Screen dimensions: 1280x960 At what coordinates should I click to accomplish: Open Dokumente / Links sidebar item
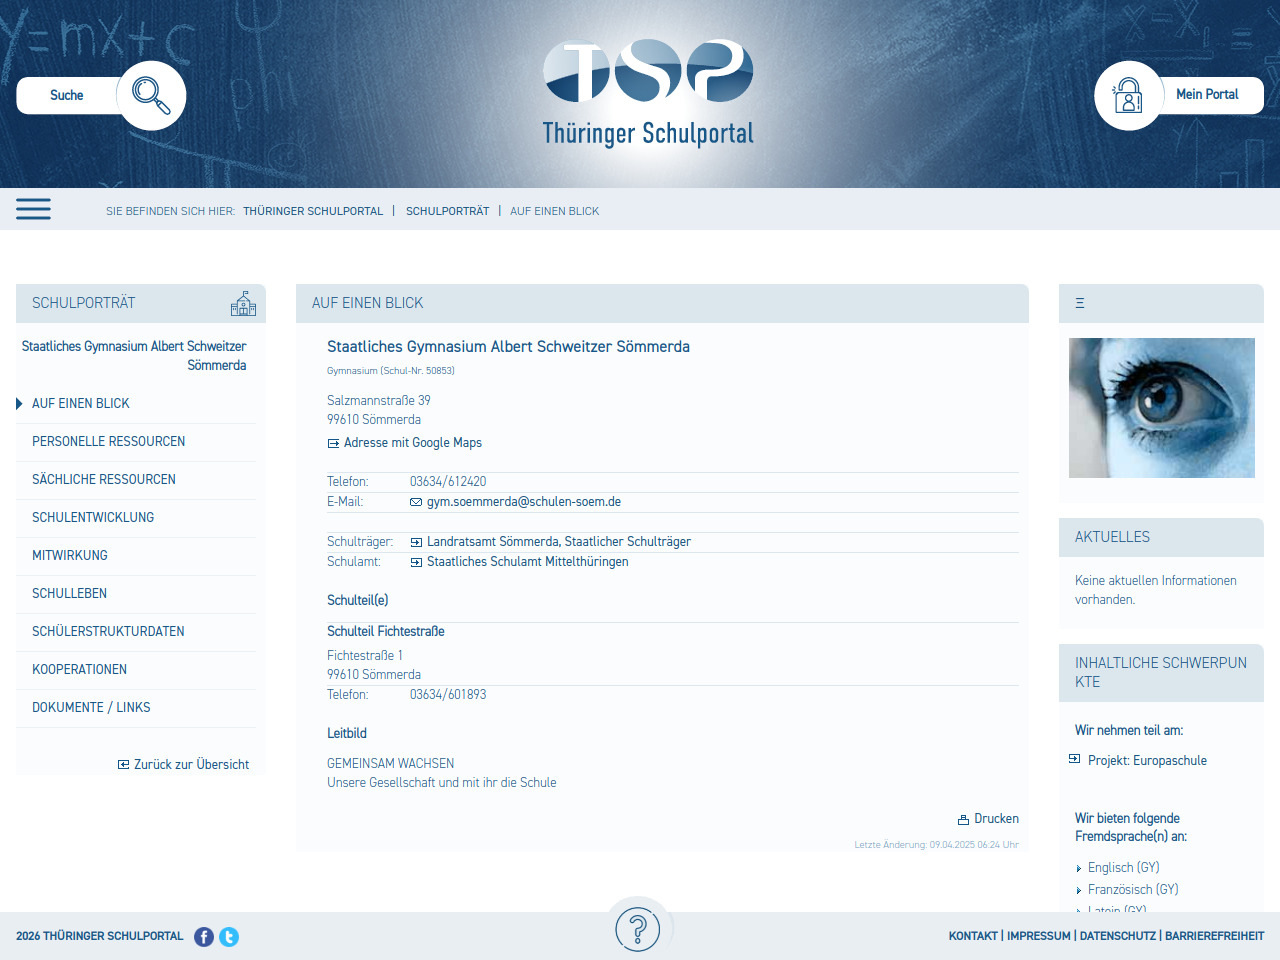pyautogui.click(x=91, y=707)
